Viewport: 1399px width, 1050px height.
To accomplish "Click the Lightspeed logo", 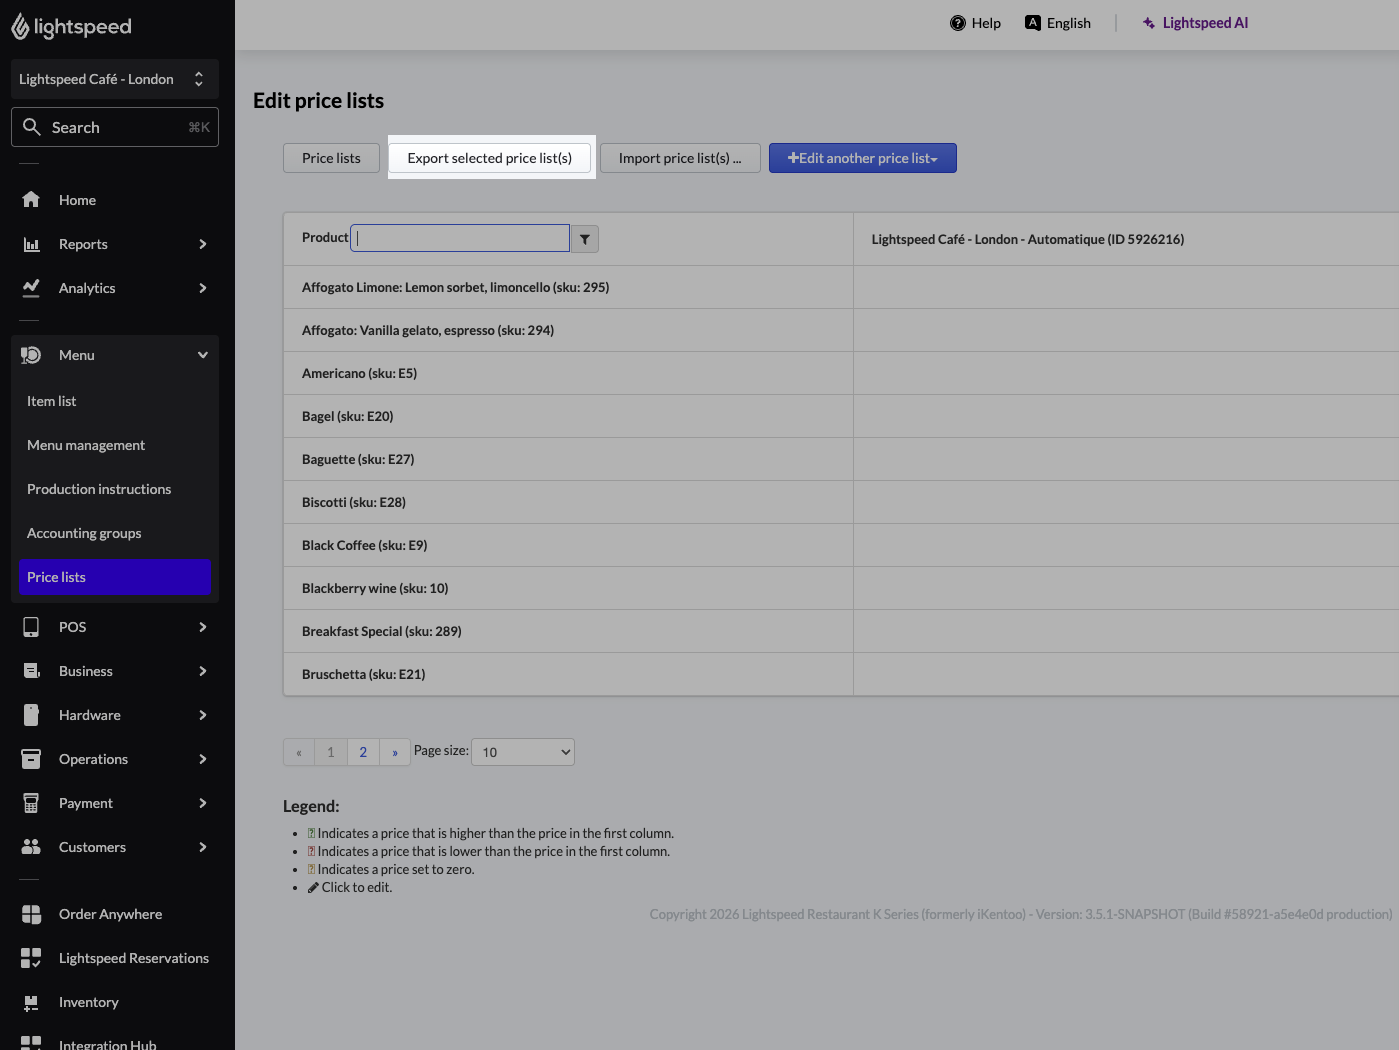I will pyautogui.click(x=71, y=27).
